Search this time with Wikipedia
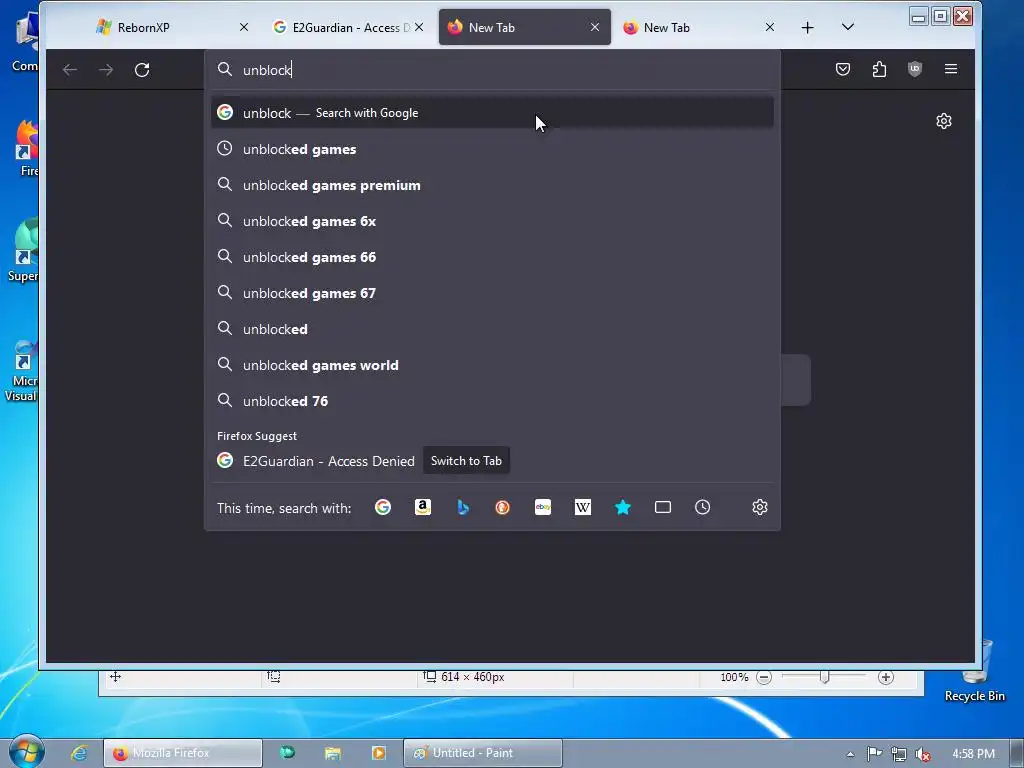 [x=583, y=507]
